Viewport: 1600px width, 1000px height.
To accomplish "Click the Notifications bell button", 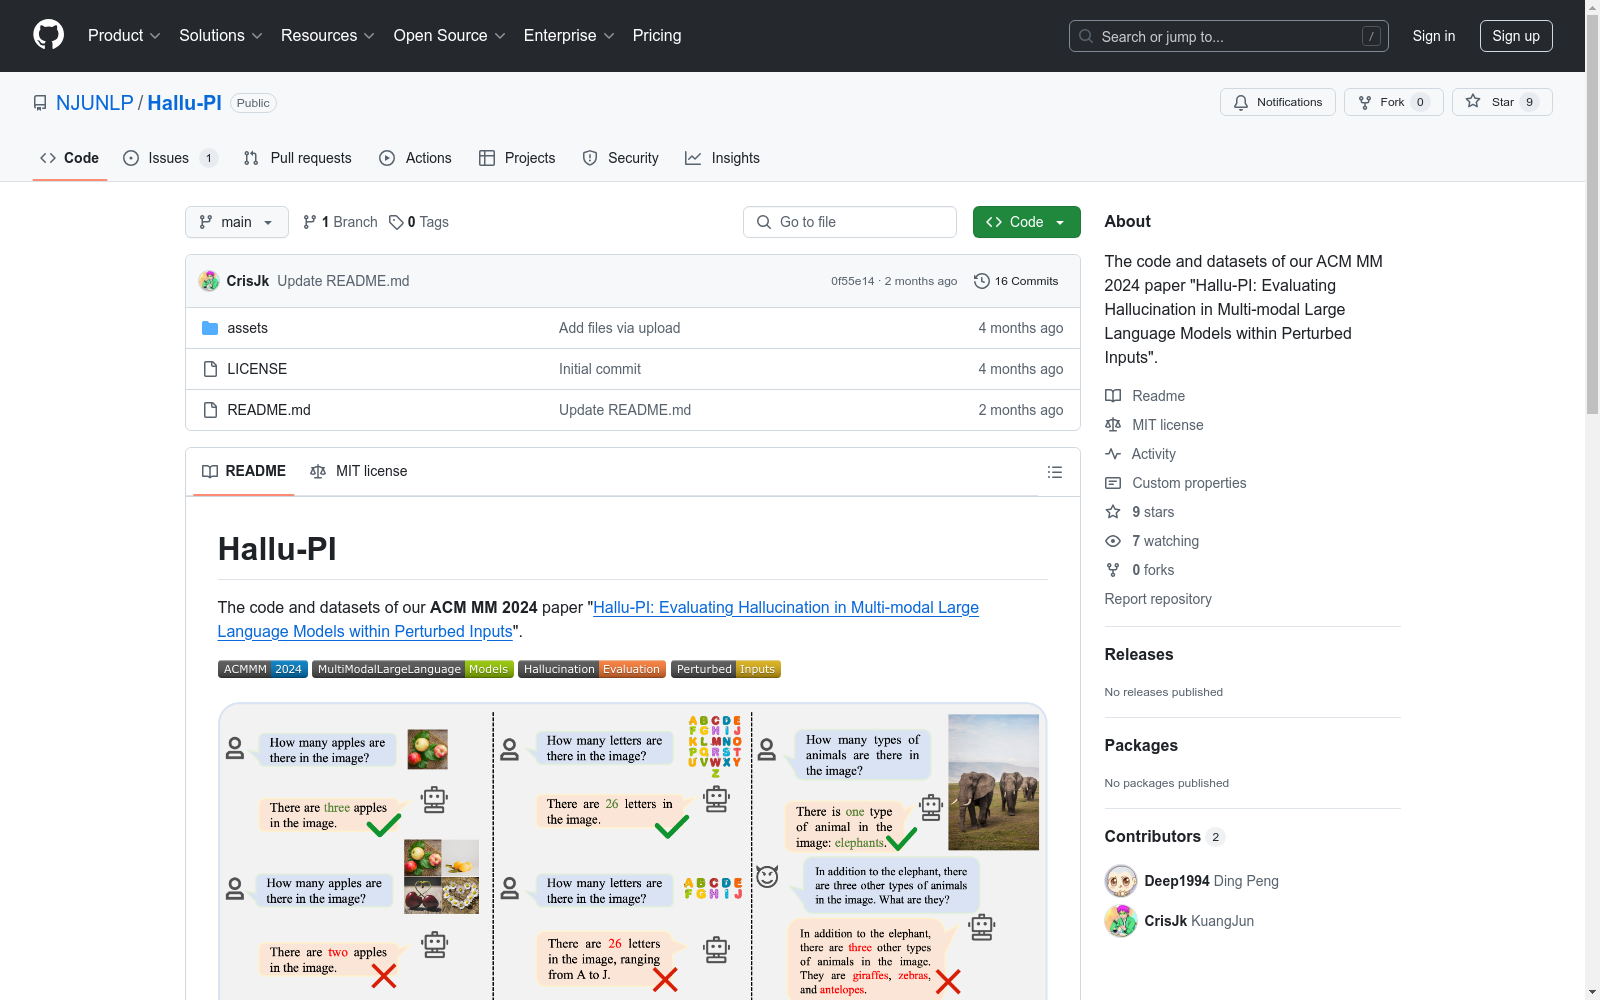I will tap(1277, 102).
